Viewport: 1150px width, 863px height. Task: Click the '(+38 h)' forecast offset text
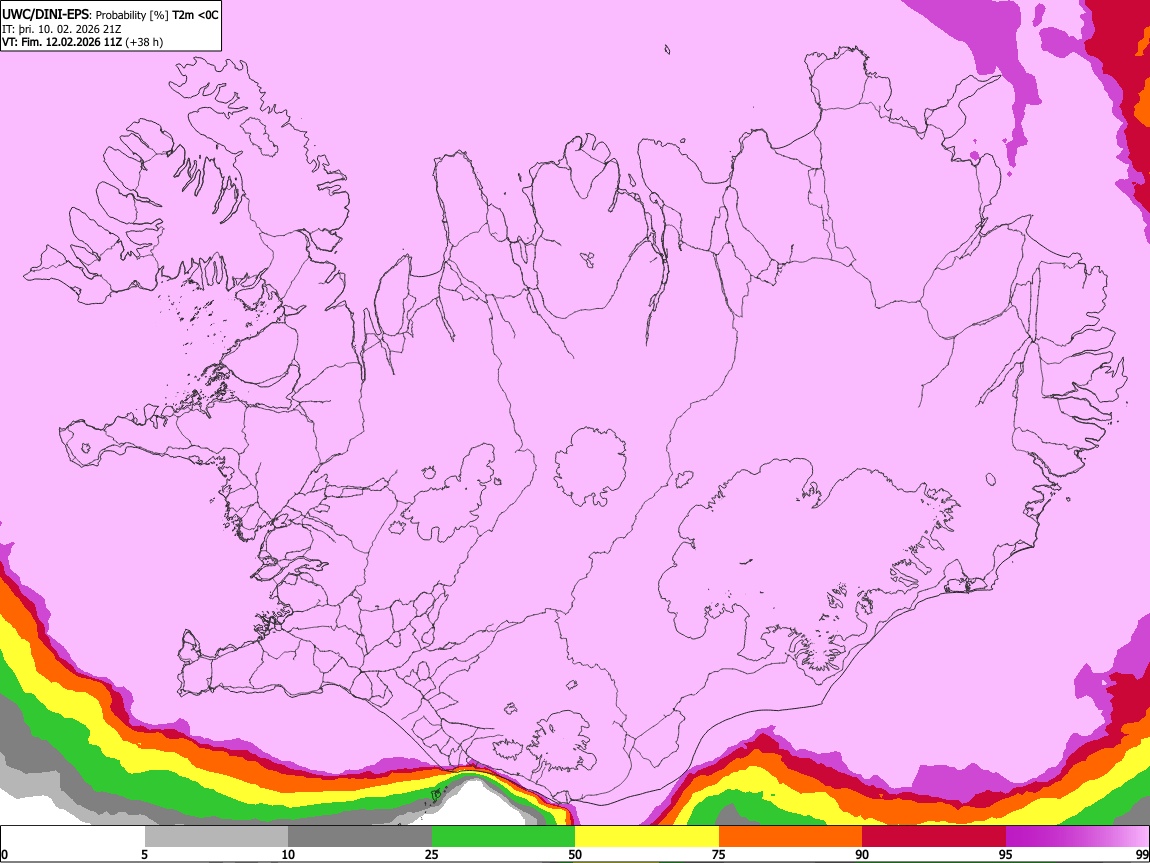144,42
